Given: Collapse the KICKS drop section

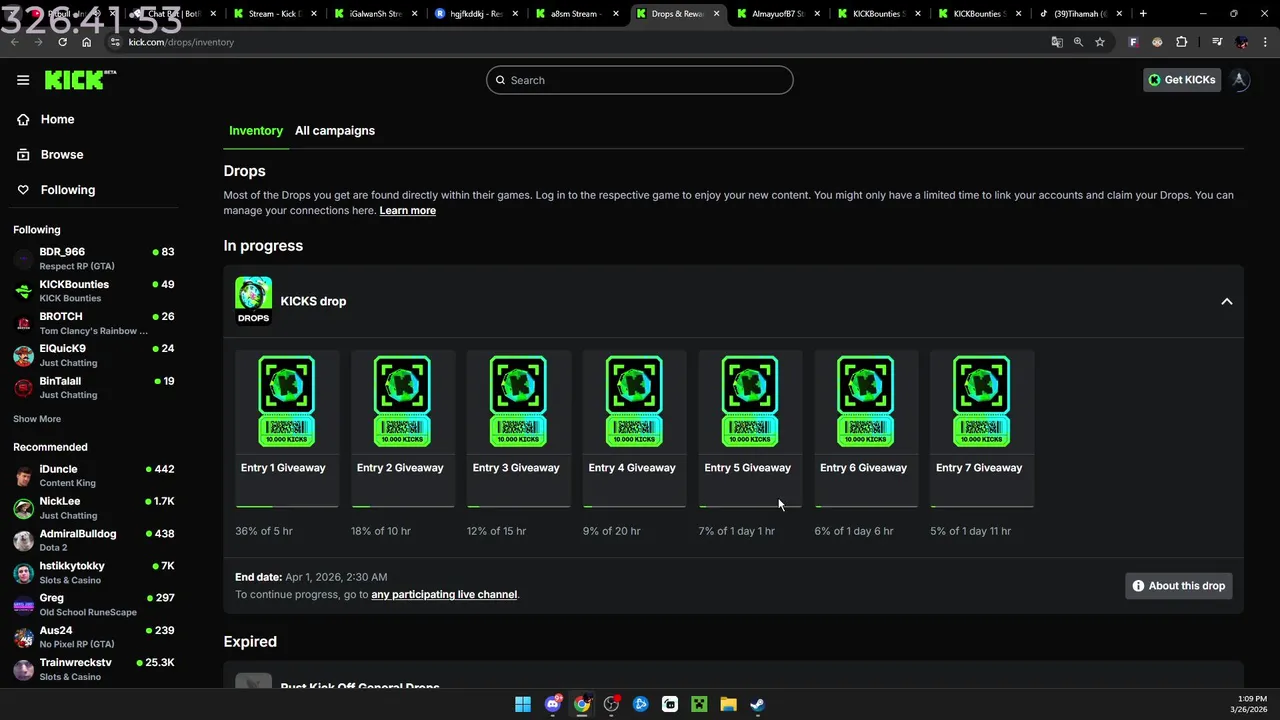Looking at the screenshot, I should coord(1227,301).
